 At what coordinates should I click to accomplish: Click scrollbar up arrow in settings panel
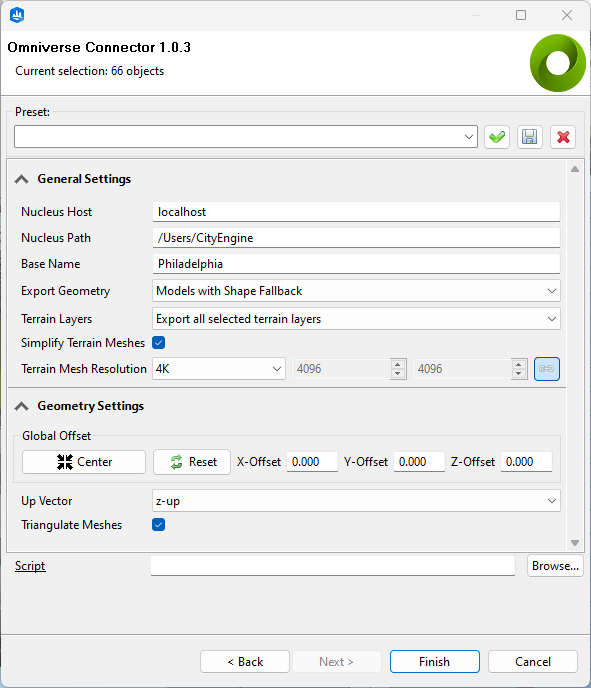point(575,169)
